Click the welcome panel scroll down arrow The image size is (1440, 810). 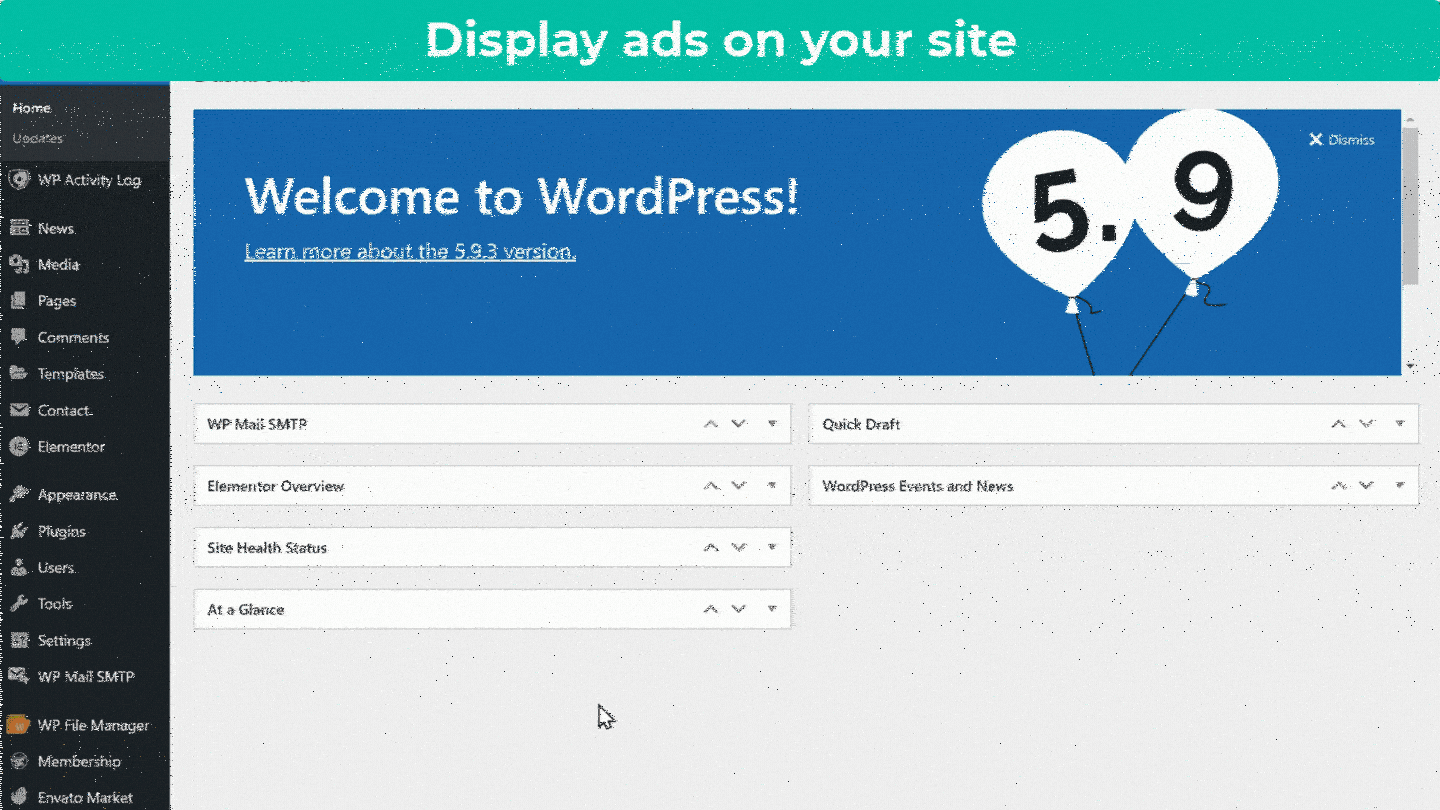(x=1410, y=367)
